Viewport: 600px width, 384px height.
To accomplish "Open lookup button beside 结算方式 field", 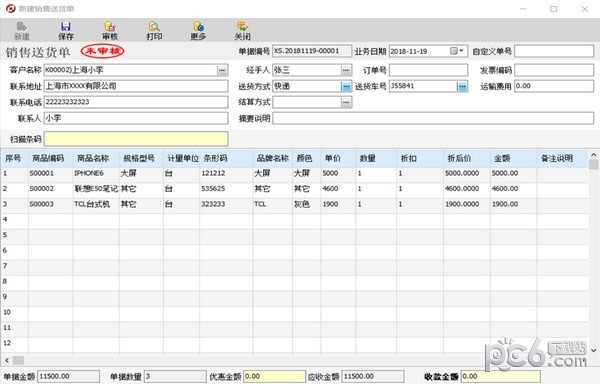I will [x=346, y=102].
